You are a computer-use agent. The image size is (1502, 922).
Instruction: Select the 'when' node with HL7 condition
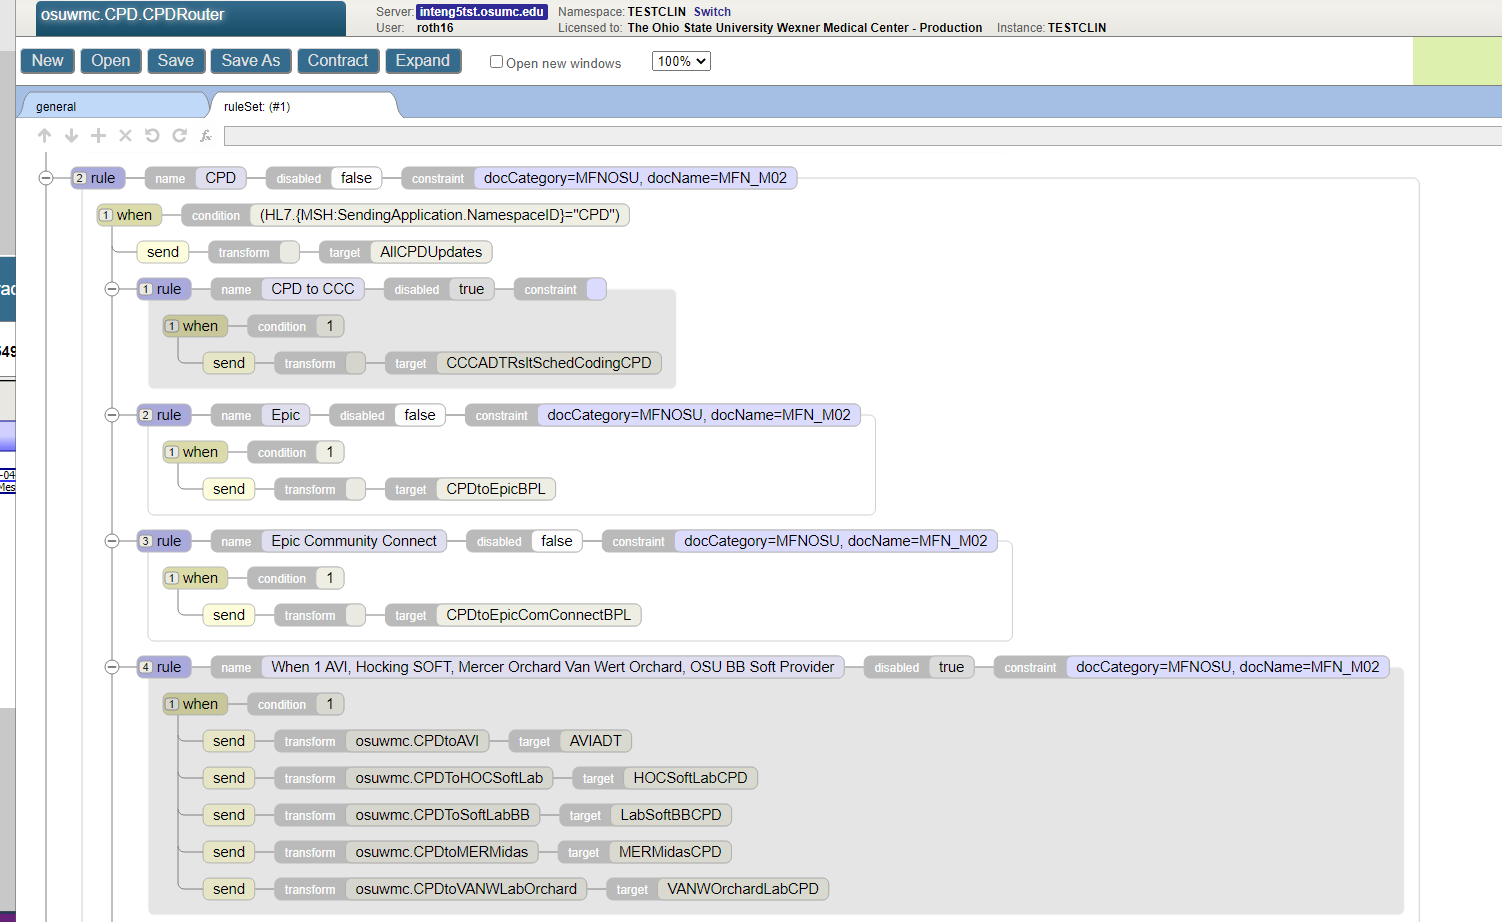point(129,215)
